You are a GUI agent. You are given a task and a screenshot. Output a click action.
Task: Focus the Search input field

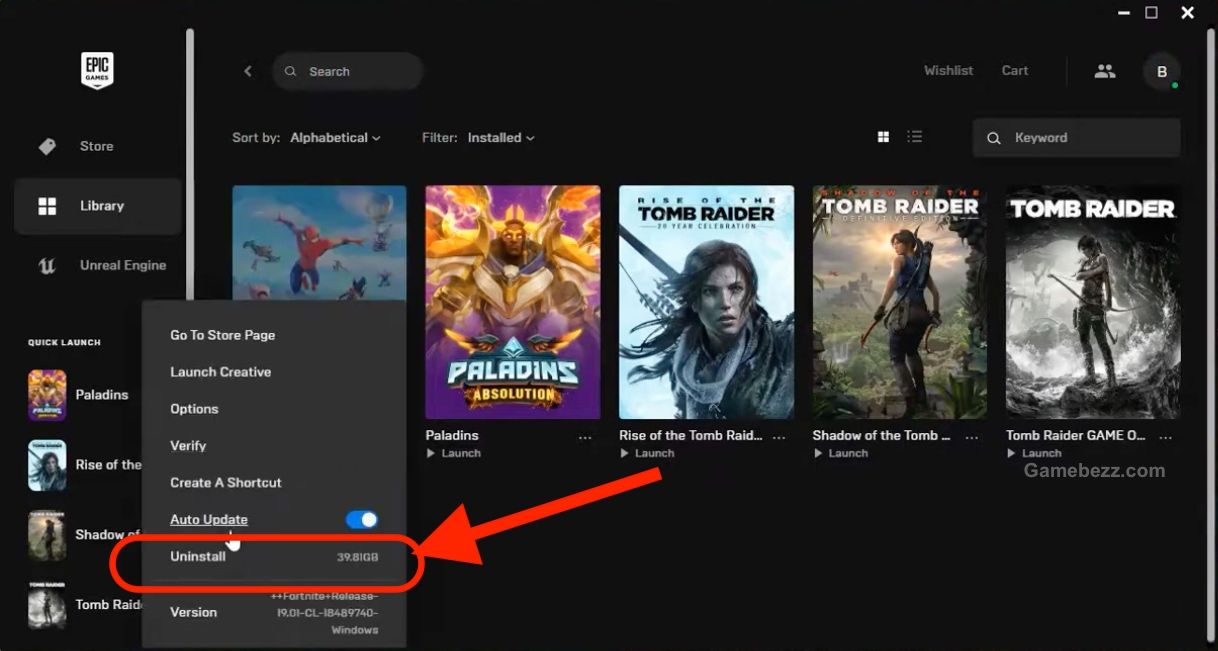(x=347, y=72)
